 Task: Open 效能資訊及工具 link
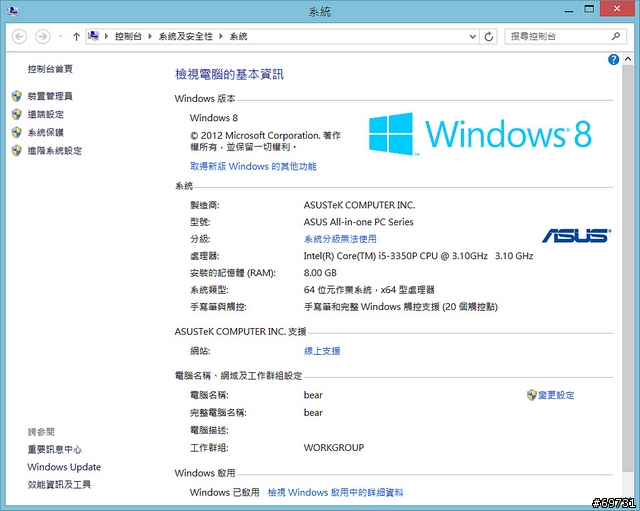59,484
